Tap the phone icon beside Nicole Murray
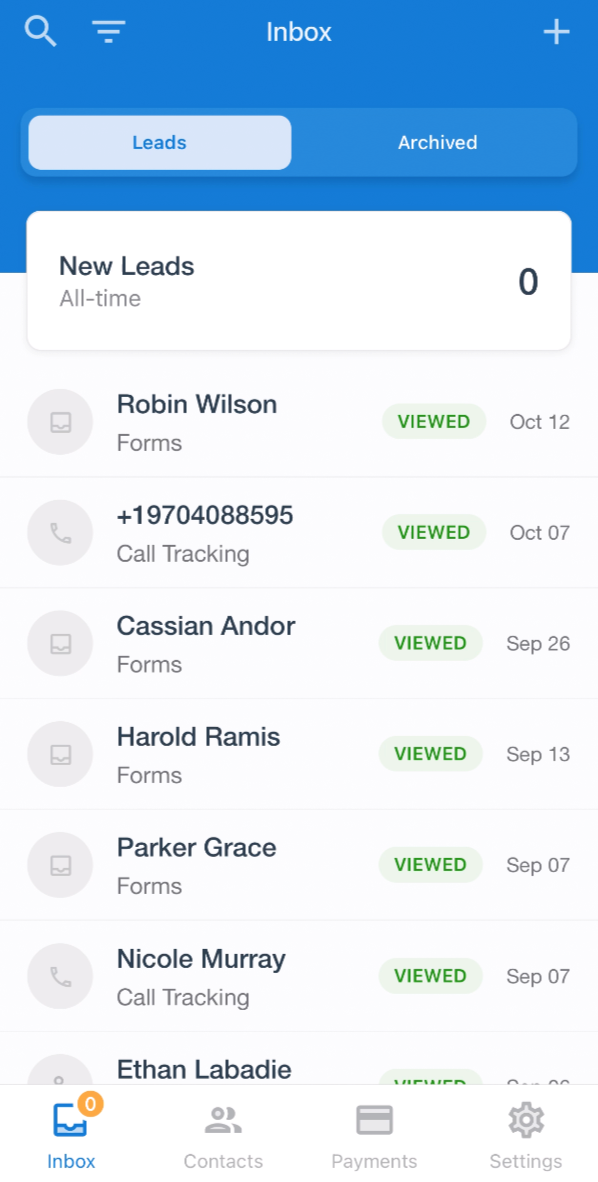This screenshot has height=1182, width=598. (60, 976)
